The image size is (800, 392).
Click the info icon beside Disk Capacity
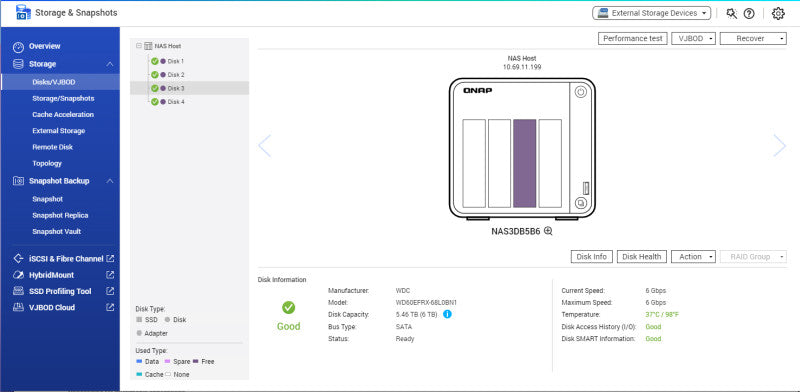447,314
